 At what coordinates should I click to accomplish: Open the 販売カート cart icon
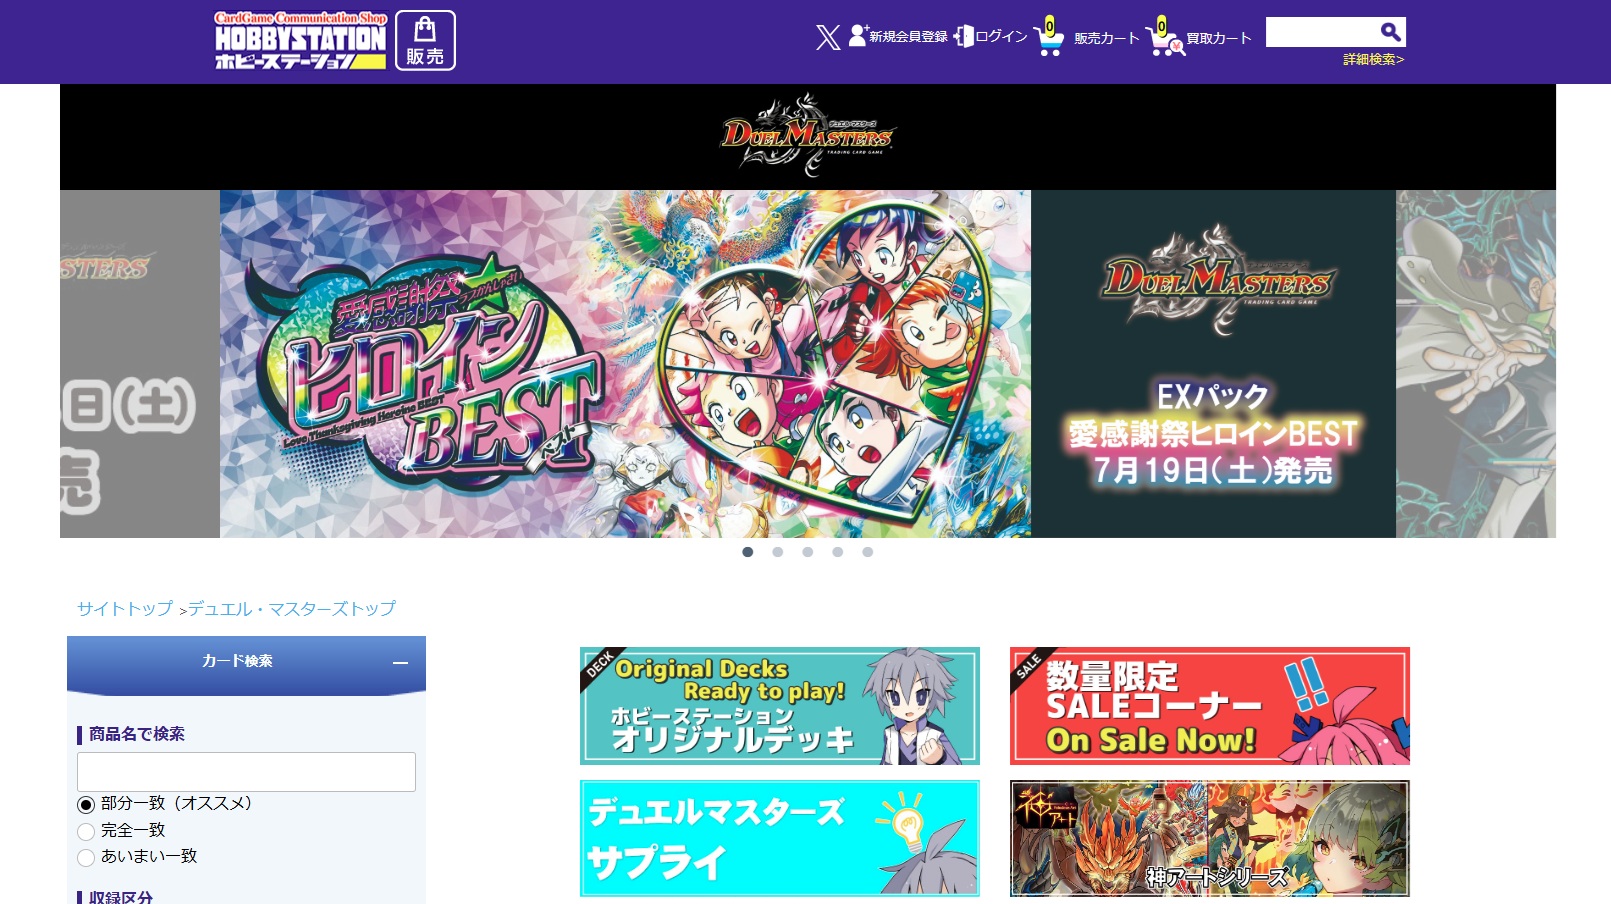click(1050, 36)
